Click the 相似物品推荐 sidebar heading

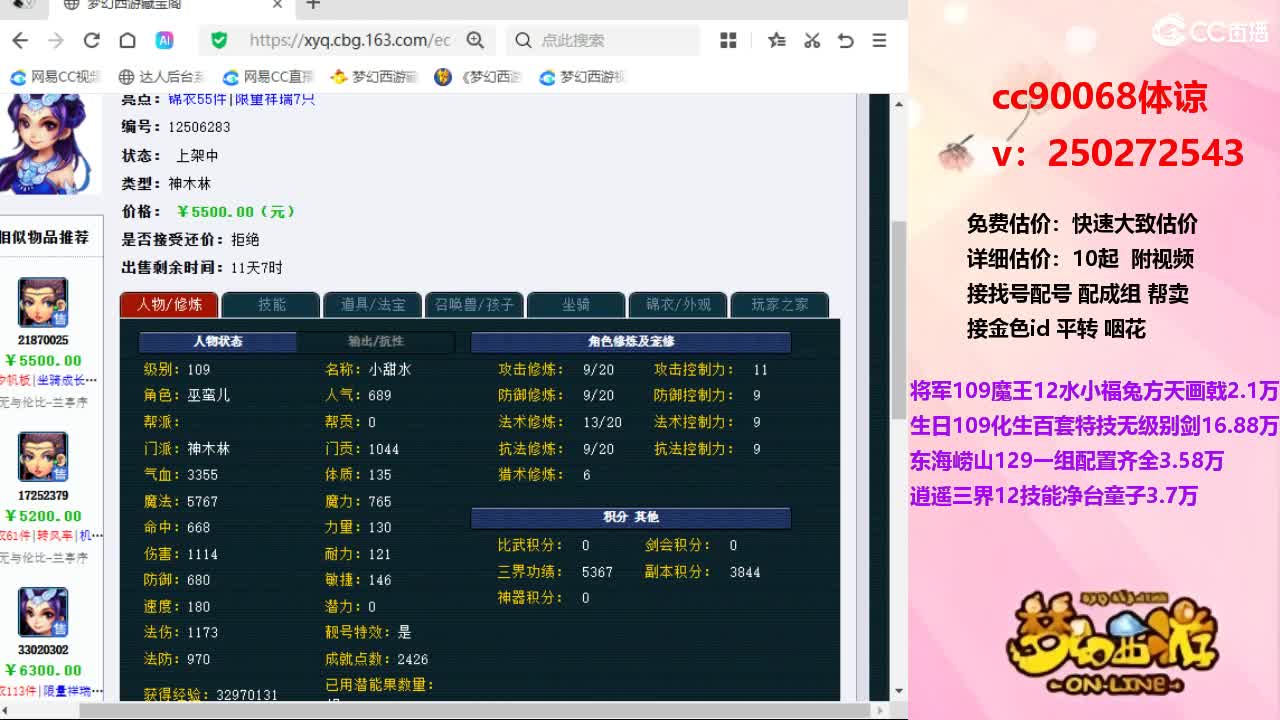[x=45, y=237]
